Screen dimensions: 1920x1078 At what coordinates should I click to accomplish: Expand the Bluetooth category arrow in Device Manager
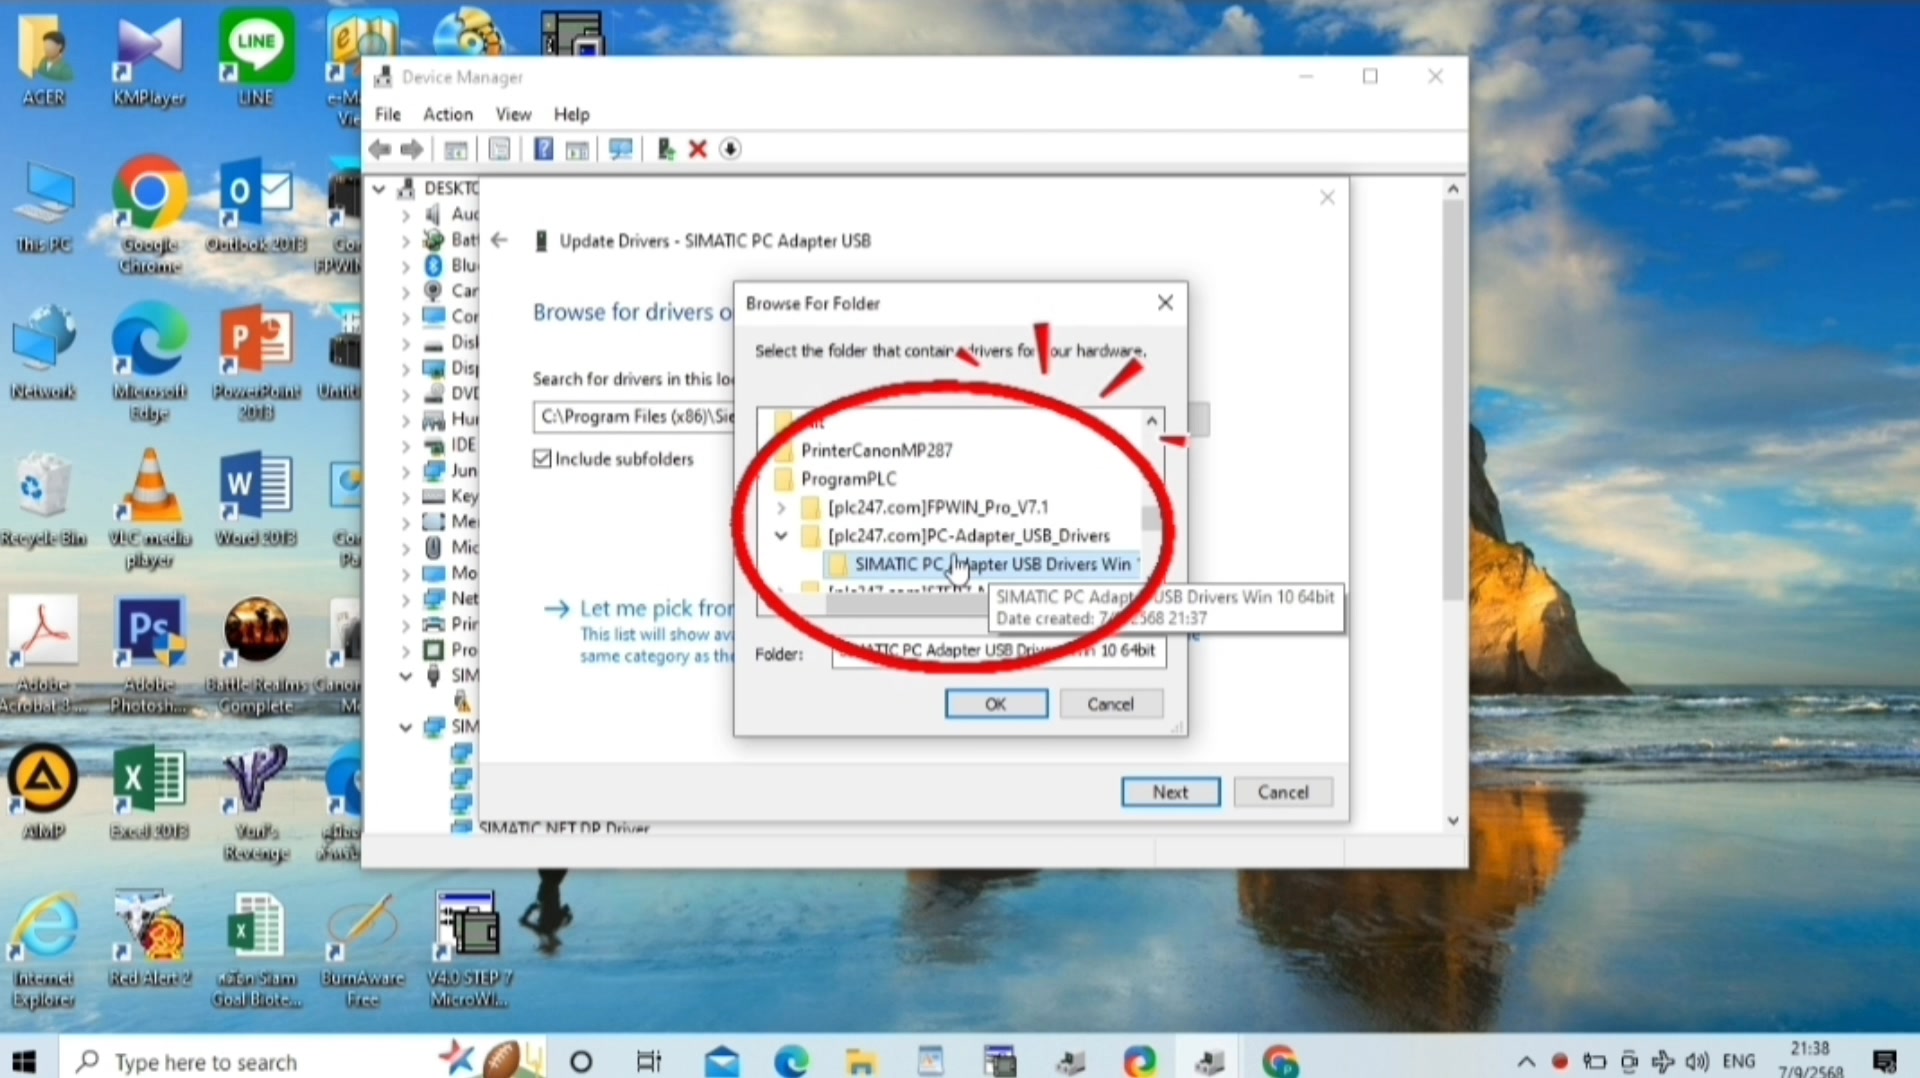[405, 266]
